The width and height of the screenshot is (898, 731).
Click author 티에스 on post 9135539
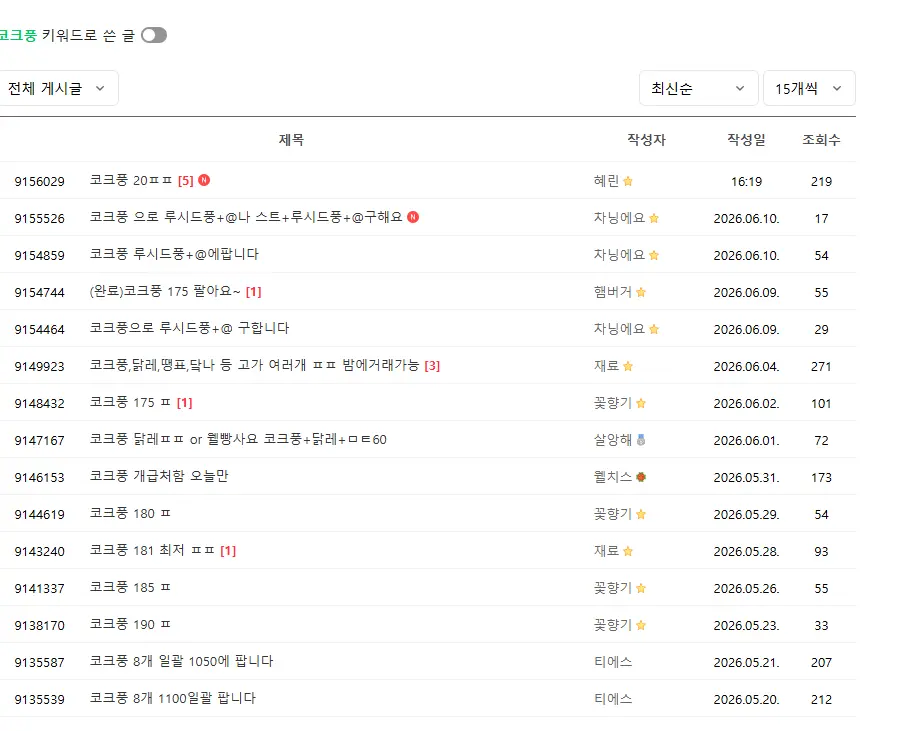tap(613, 698)
